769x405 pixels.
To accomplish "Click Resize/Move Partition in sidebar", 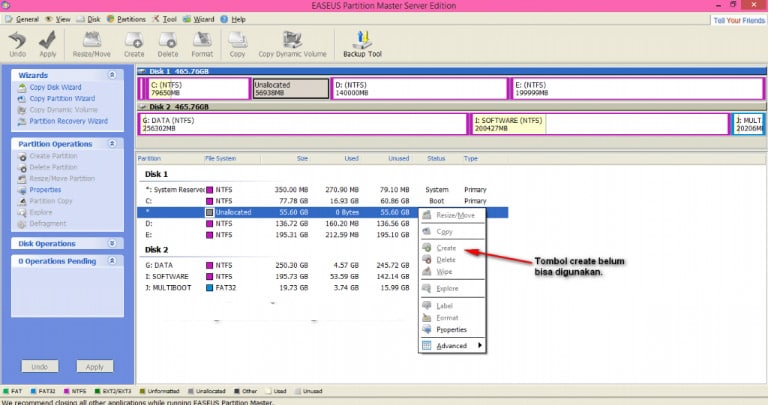I will click(x=56, y=178).
